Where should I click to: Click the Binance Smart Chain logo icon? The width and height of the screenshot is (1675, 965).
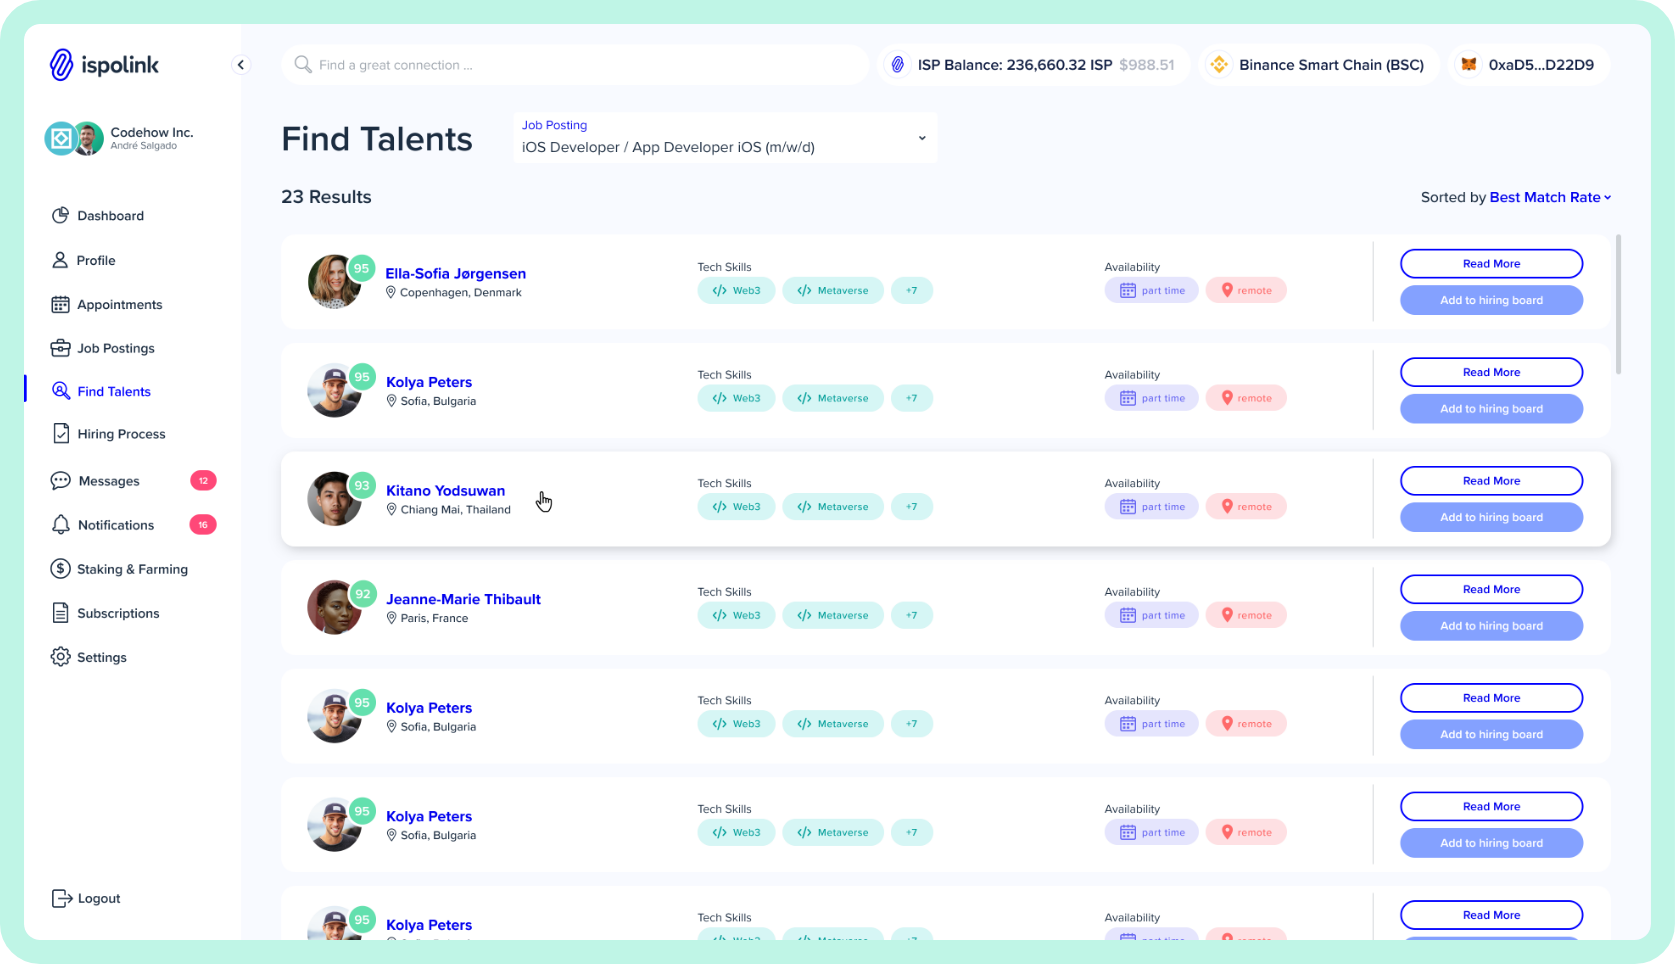tap(1218, 65)
